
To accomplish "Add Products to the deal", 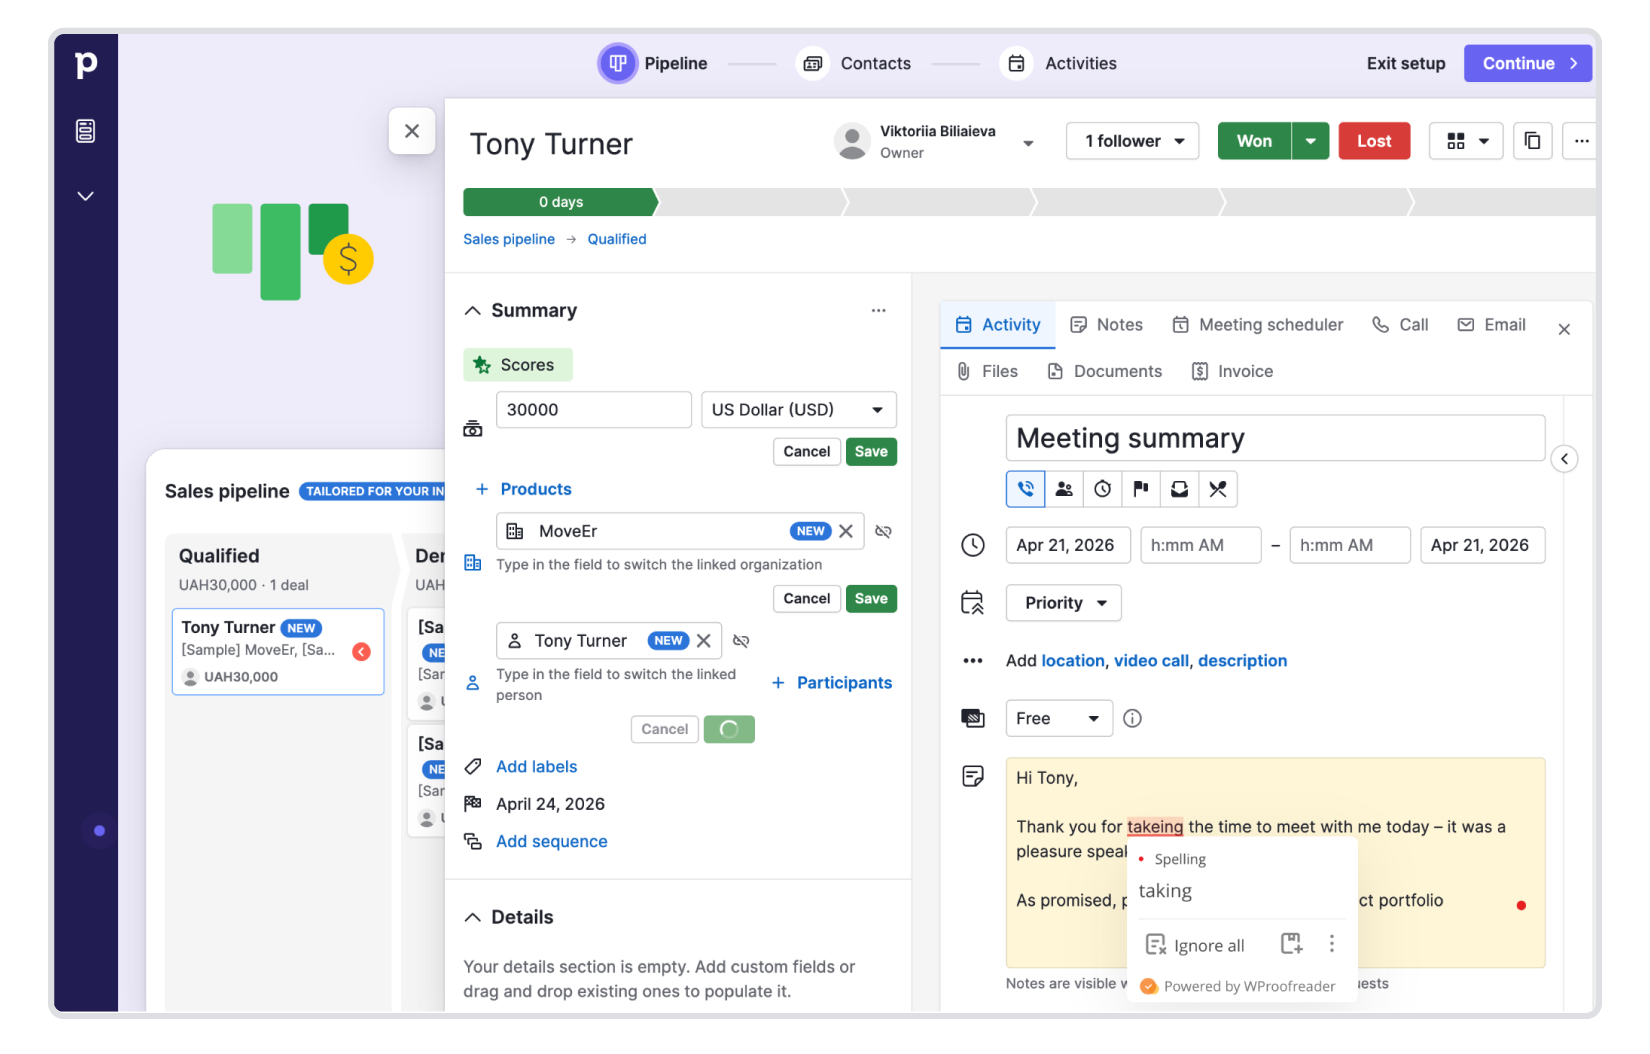I will 523,489.
